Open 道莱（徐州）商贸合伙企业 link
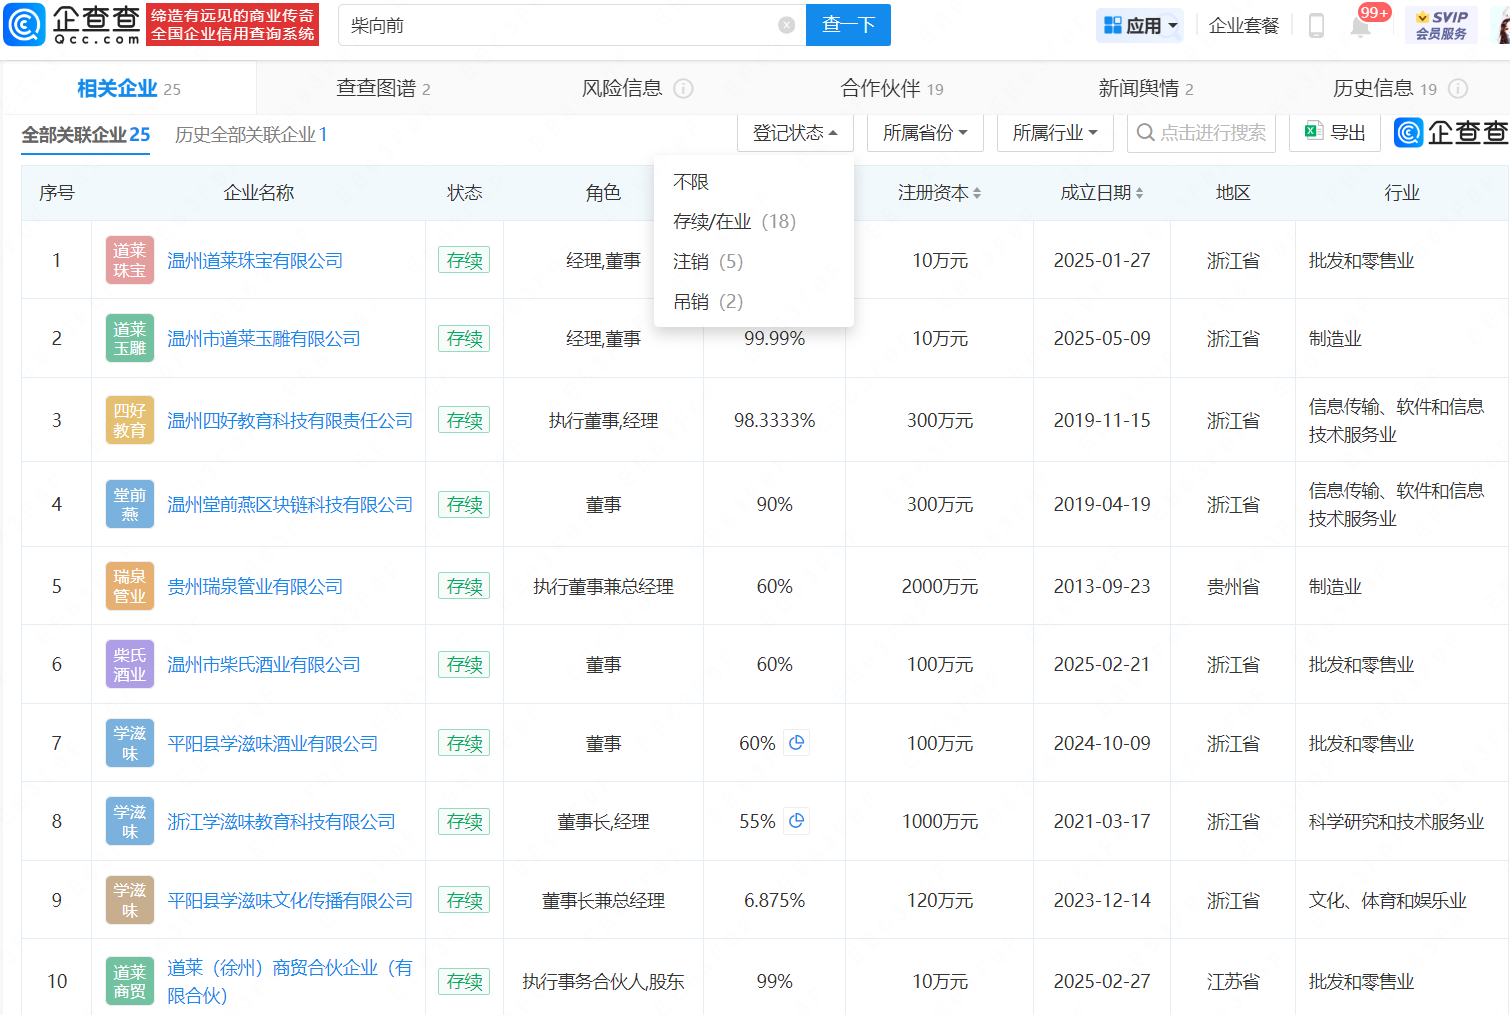Viewport: 1510px width, 1015px height. click(289, 981)
